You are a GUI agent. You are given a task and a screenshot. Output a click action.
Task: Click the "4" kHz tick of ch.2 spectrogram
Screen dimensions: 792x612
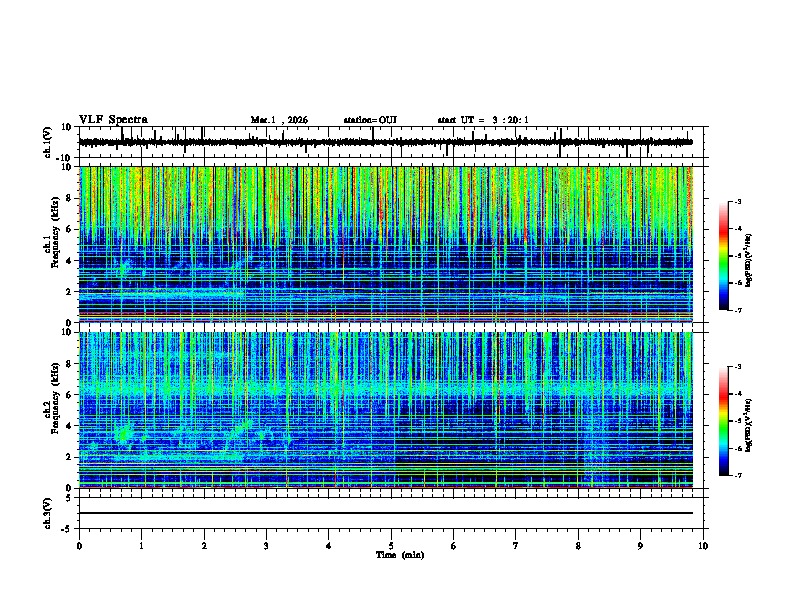point(69,426)
